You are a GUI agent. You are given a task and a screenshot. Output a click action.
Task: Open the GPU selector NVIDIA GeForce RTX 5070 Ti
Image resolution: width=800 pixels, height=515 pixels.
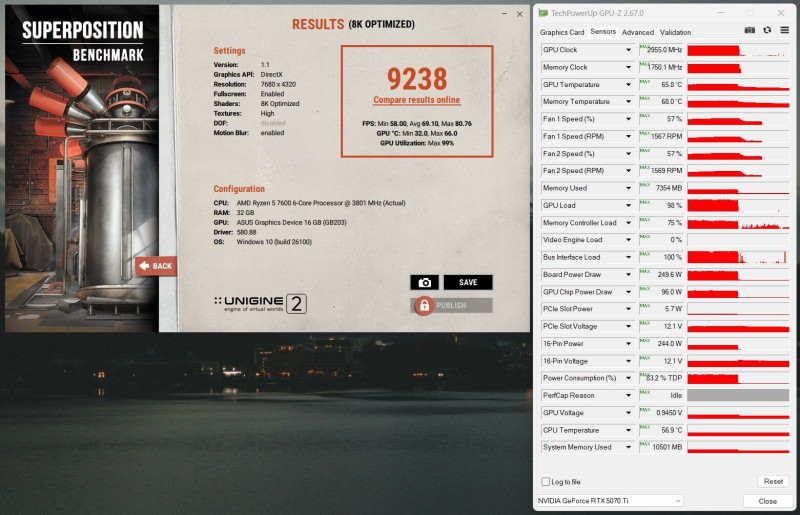[x=610, y=501]
